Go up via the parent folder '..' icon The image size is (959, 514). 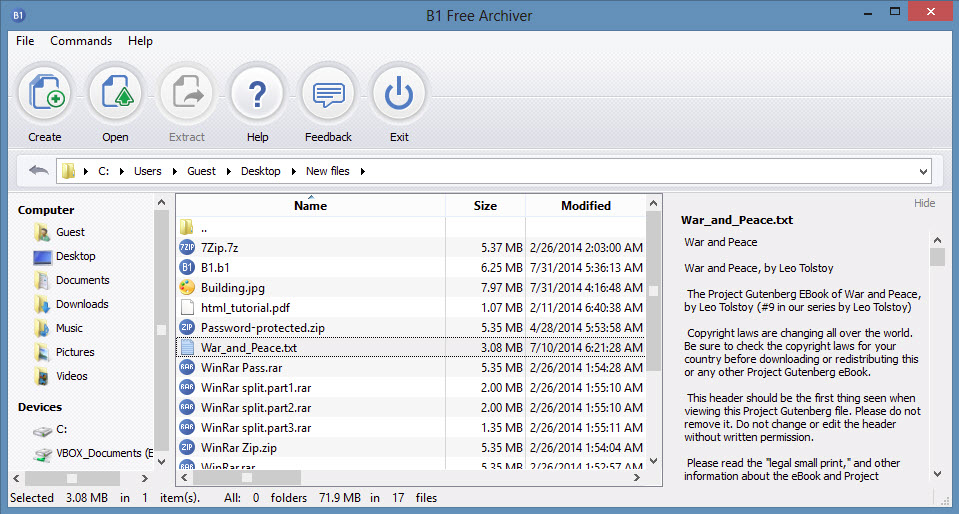pyautogui.click(x=187, y=228)
